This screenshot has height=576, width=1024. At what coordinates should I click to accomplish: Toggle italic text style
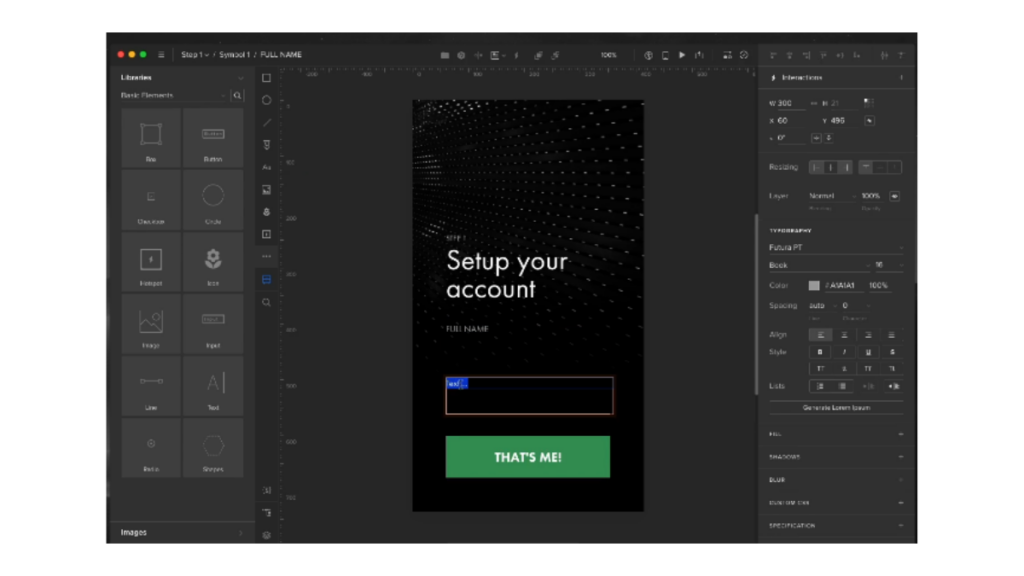[x=844, y=352]
